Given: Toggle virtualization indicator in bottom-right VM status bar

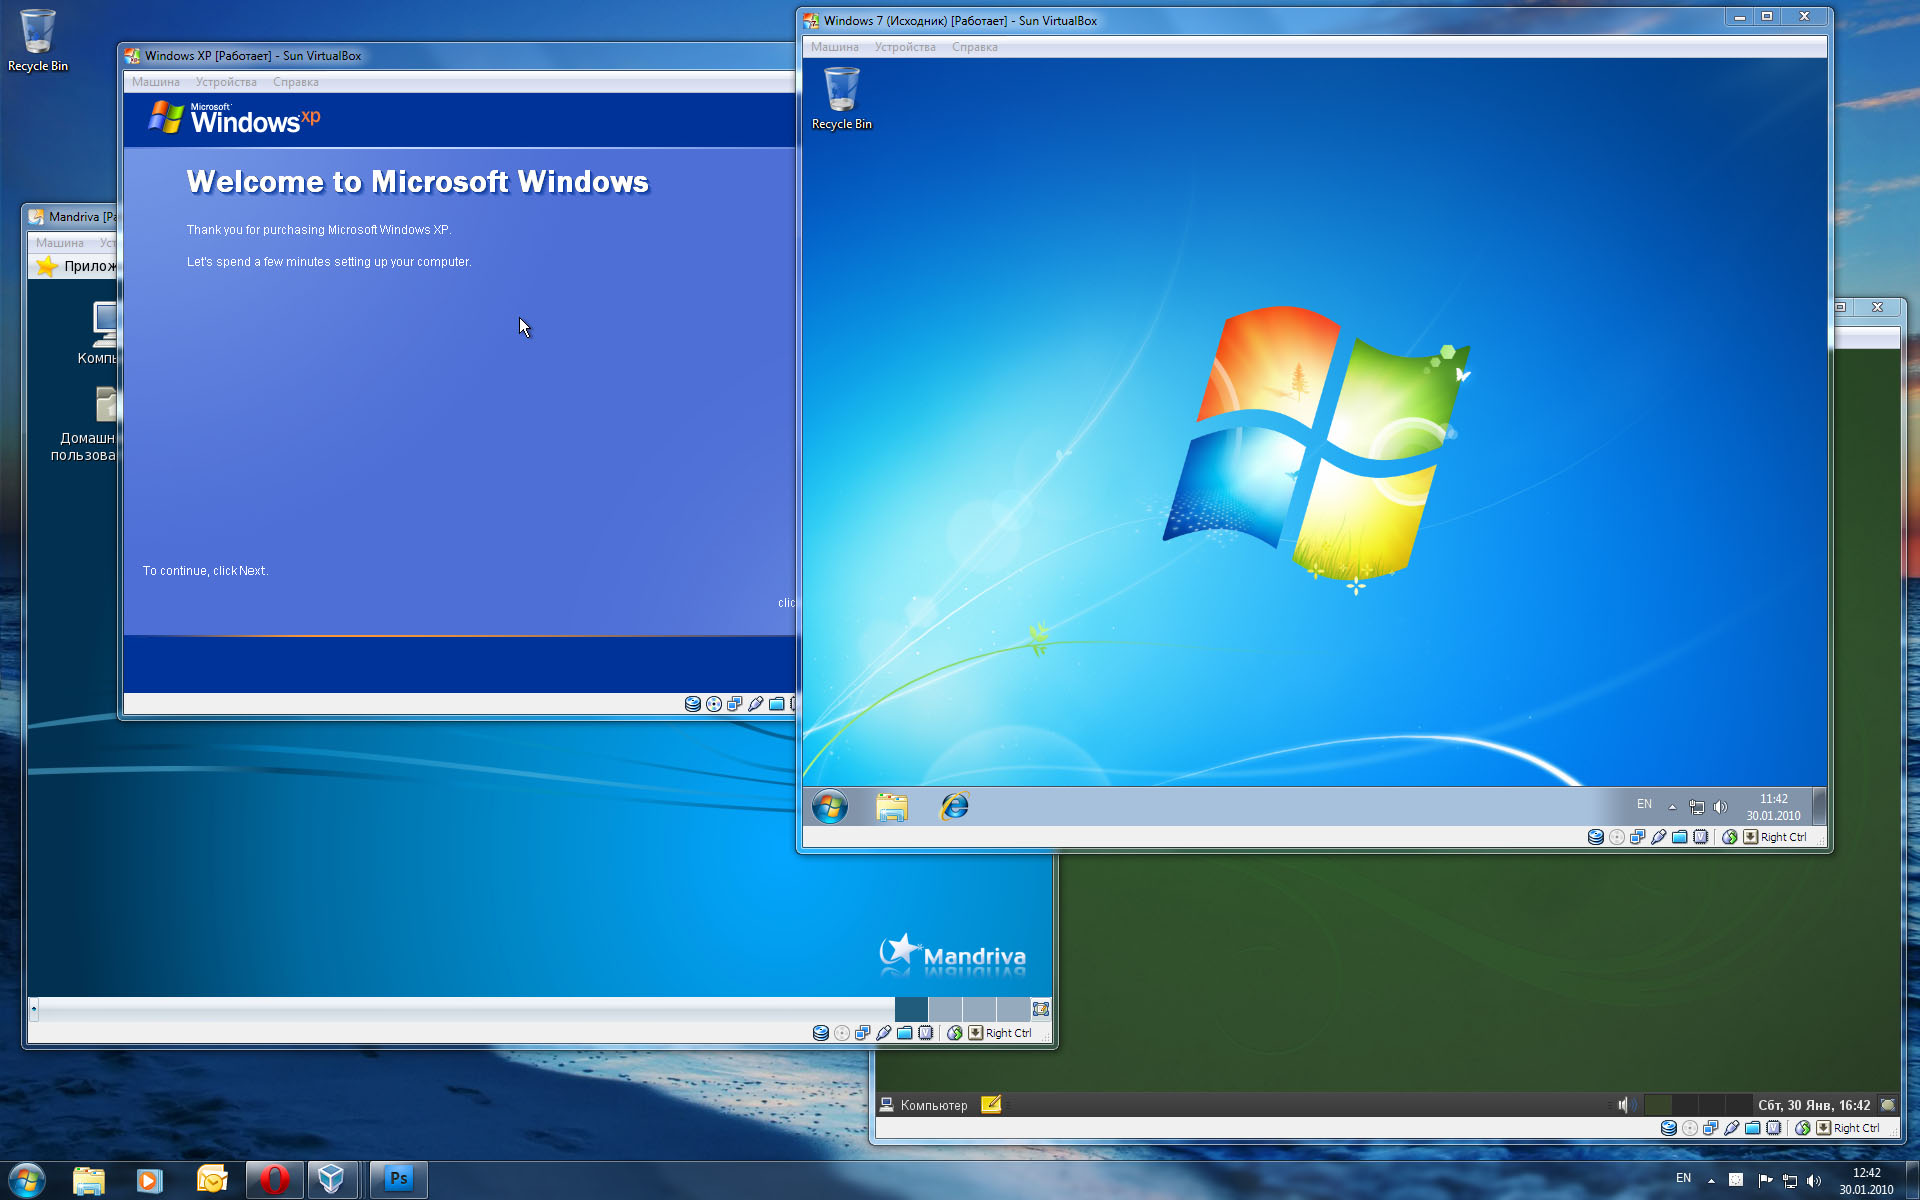Looking at the screenshot, I should (1773, 1128).
